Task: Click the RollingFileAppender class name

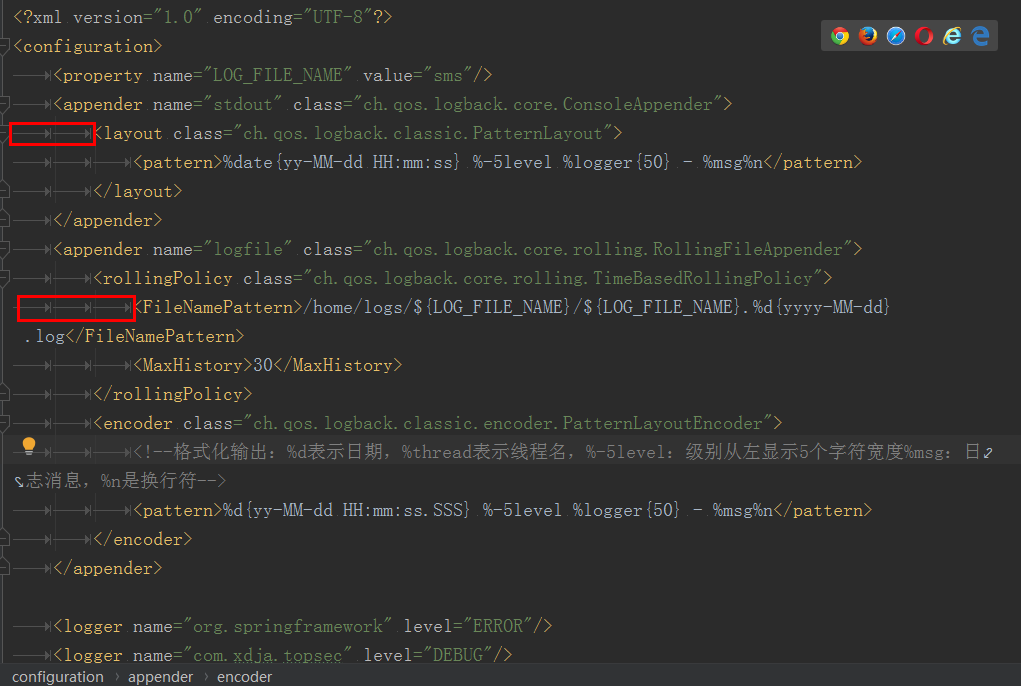Action: pos(748,249)
